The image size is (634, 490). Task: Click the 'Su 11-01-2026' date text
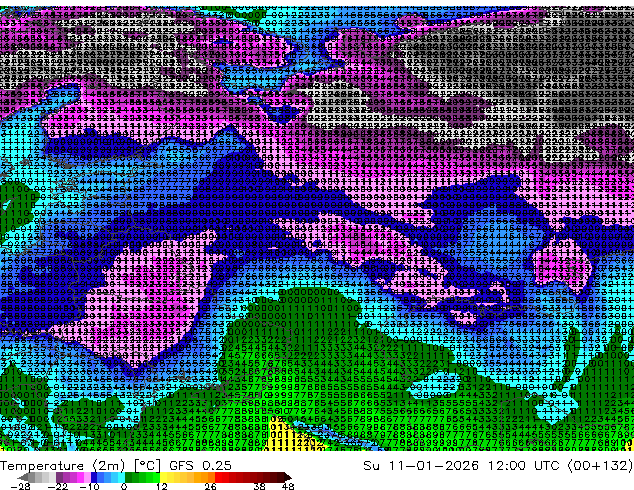[x=421, y=466]
